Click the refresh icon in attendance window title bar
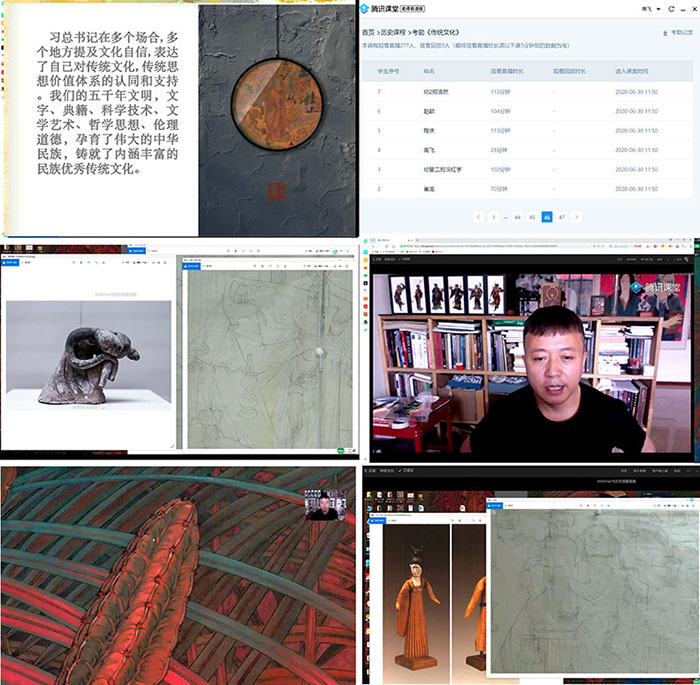Screen dimensions: 700x685 pos(671,9)
